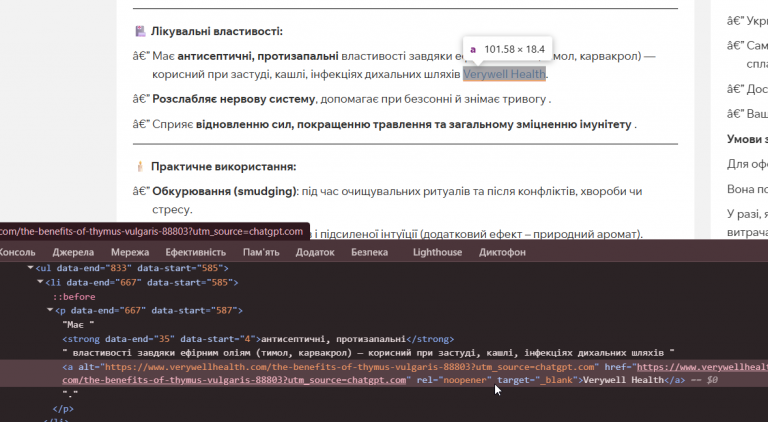The image size is (768, 422).
Task: Collapse the li data-end="667" node
Action: point(40,282)
